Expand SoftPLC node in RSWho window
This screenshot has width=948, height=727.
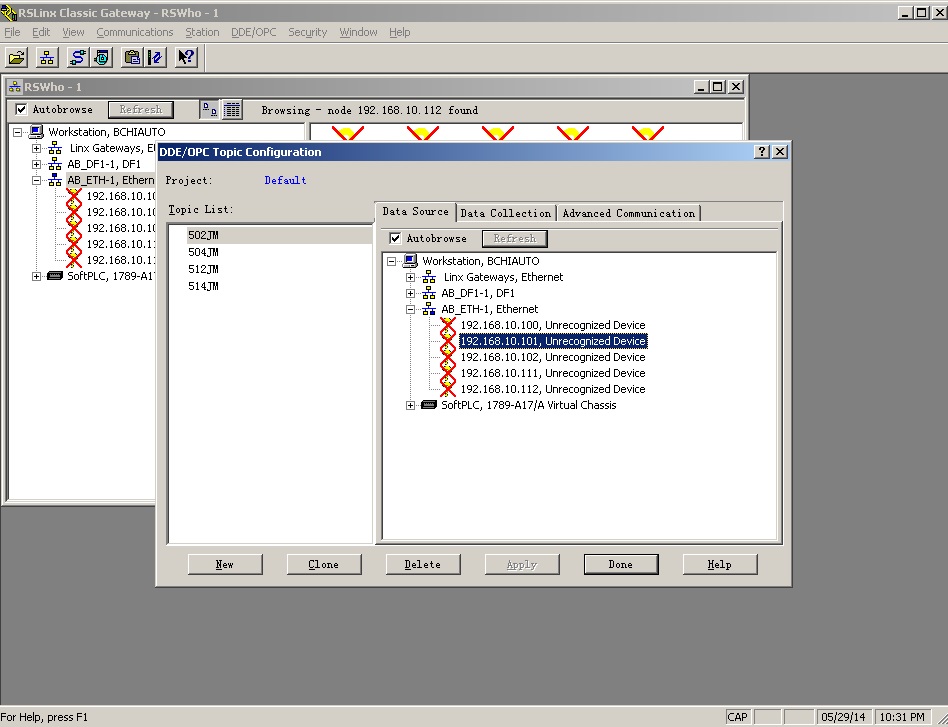(x=36, y=276)
